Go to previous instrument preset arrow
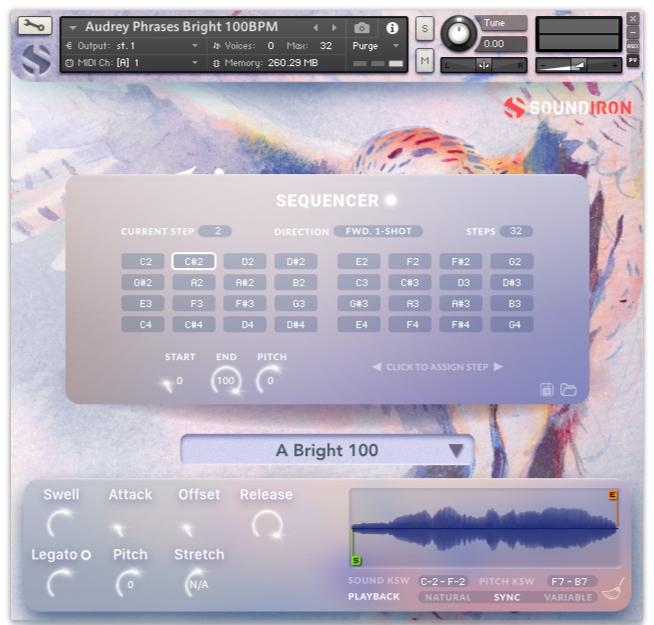 coord(316,28)
